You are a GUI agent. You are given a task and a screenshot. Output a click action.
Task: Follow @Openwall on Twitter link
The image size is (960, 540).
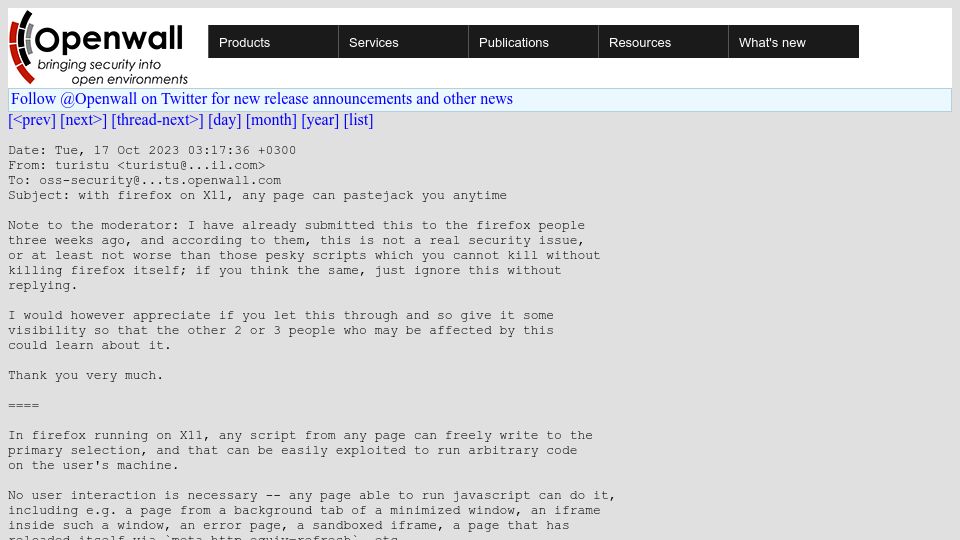coord(262,99)
